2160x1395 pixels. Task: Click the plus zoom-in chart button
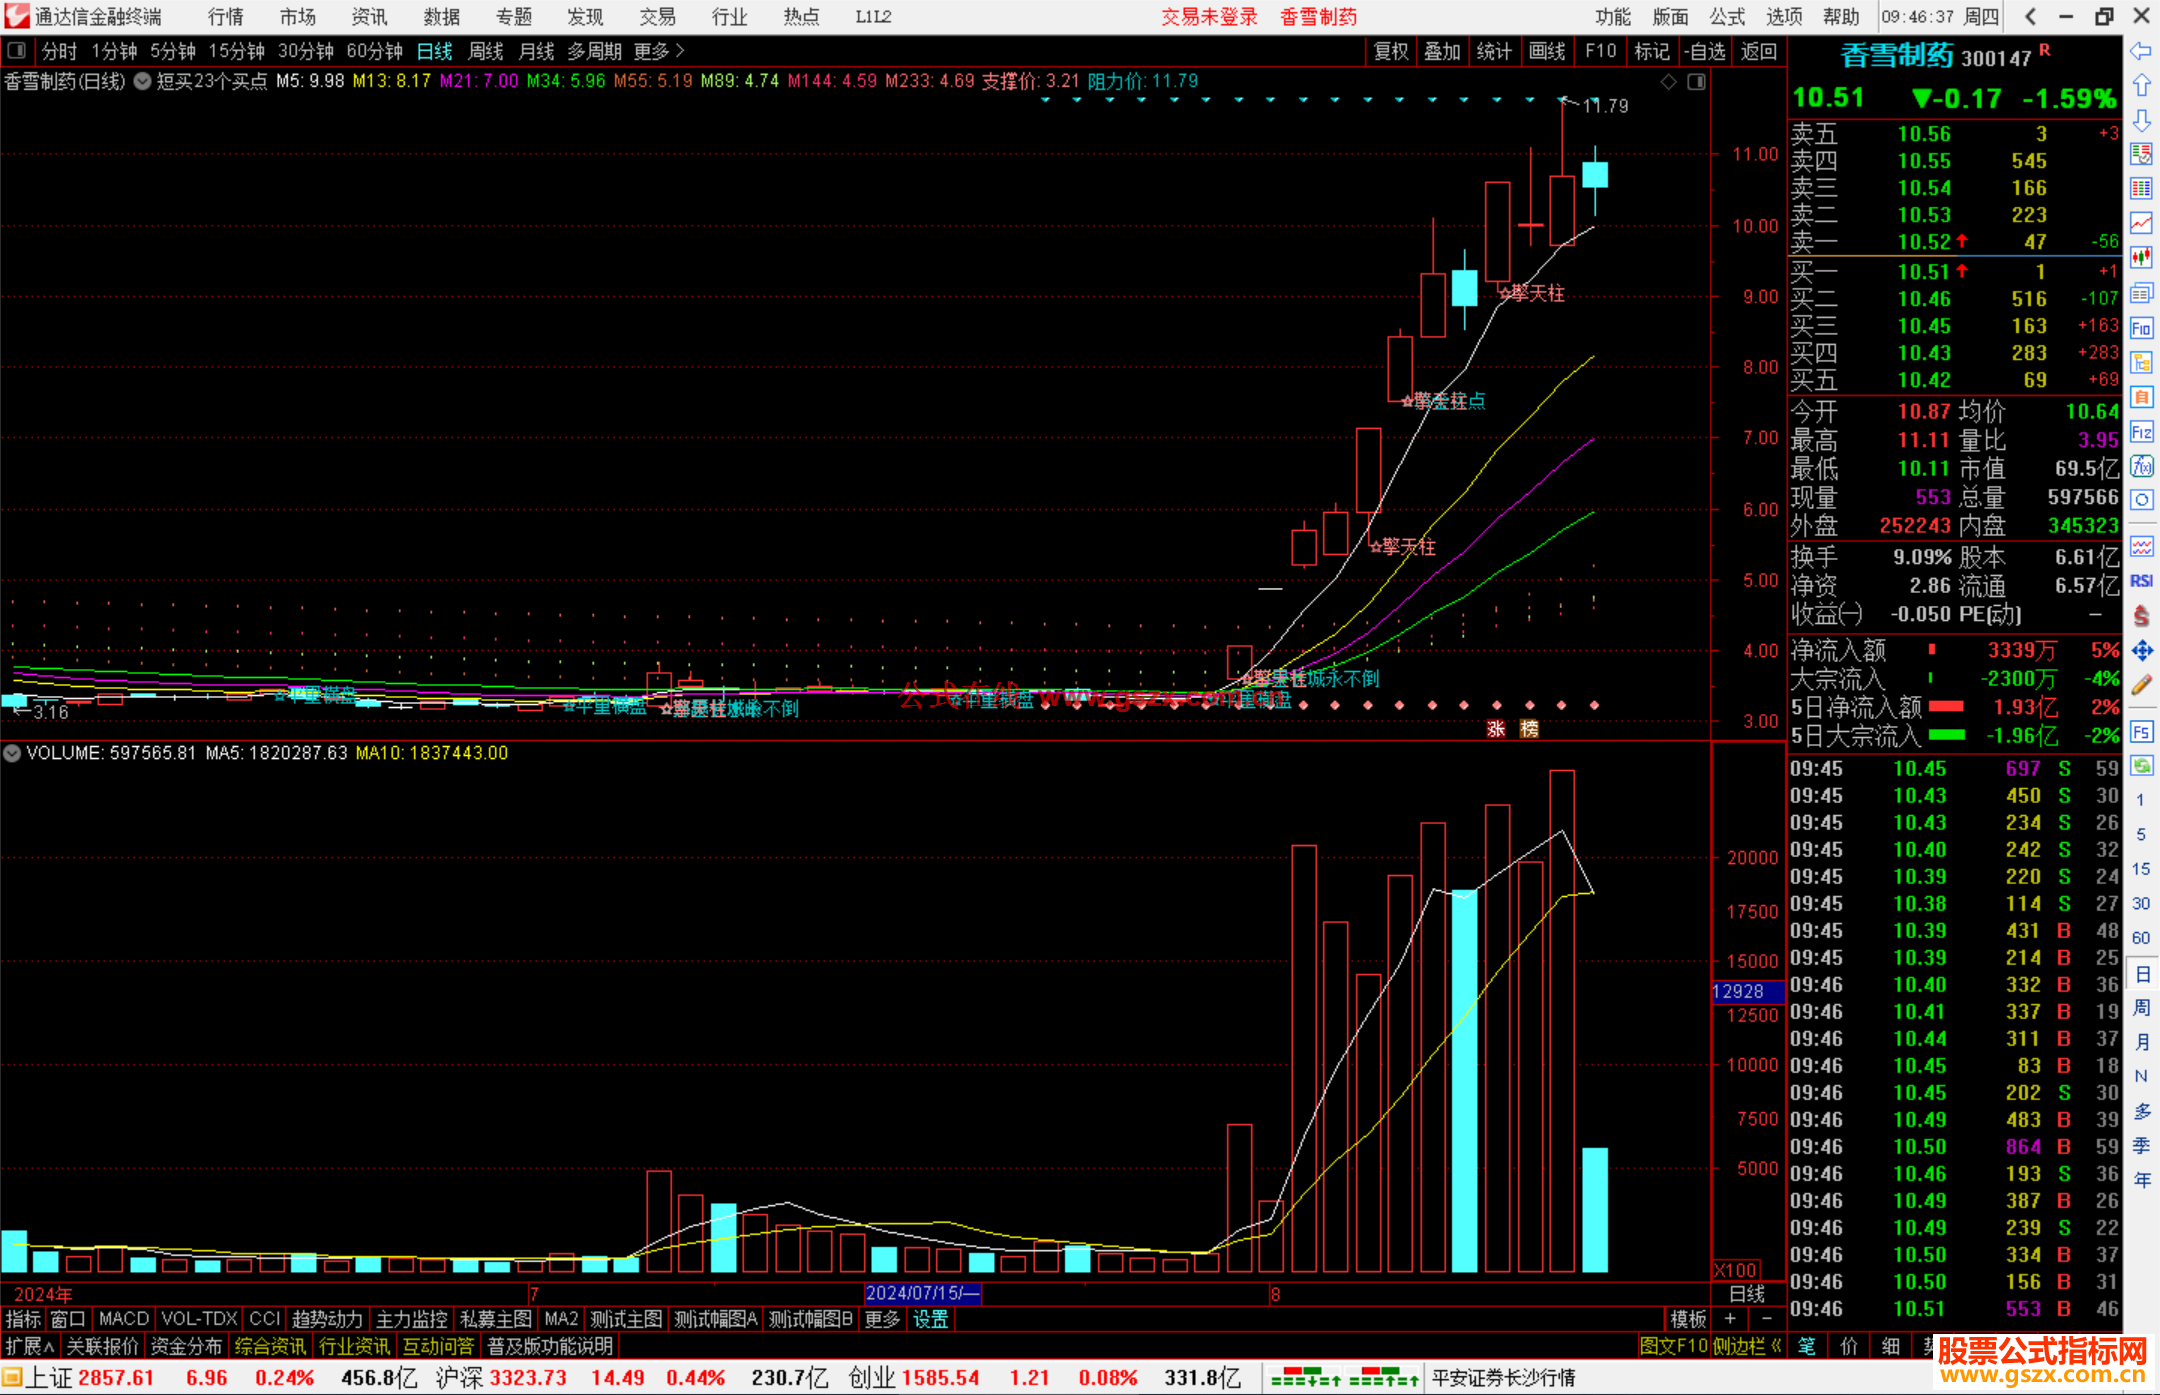point(1730,1319)
